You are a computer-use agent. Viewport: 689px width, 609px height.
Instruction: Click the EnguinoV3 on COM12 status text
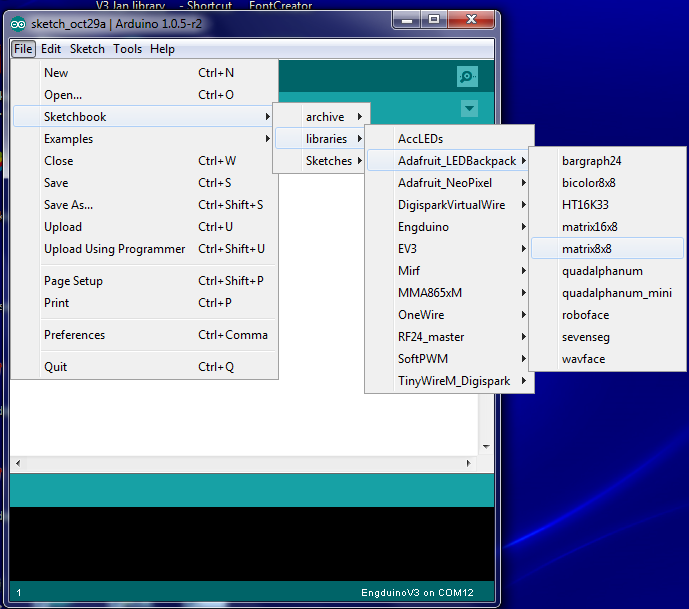[417, 593]
